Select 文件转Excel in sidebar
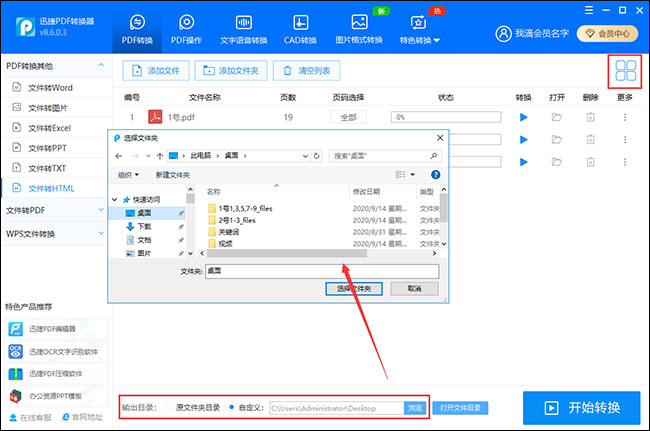The width and height of the screenshot is (650, 431). point(49,128)
